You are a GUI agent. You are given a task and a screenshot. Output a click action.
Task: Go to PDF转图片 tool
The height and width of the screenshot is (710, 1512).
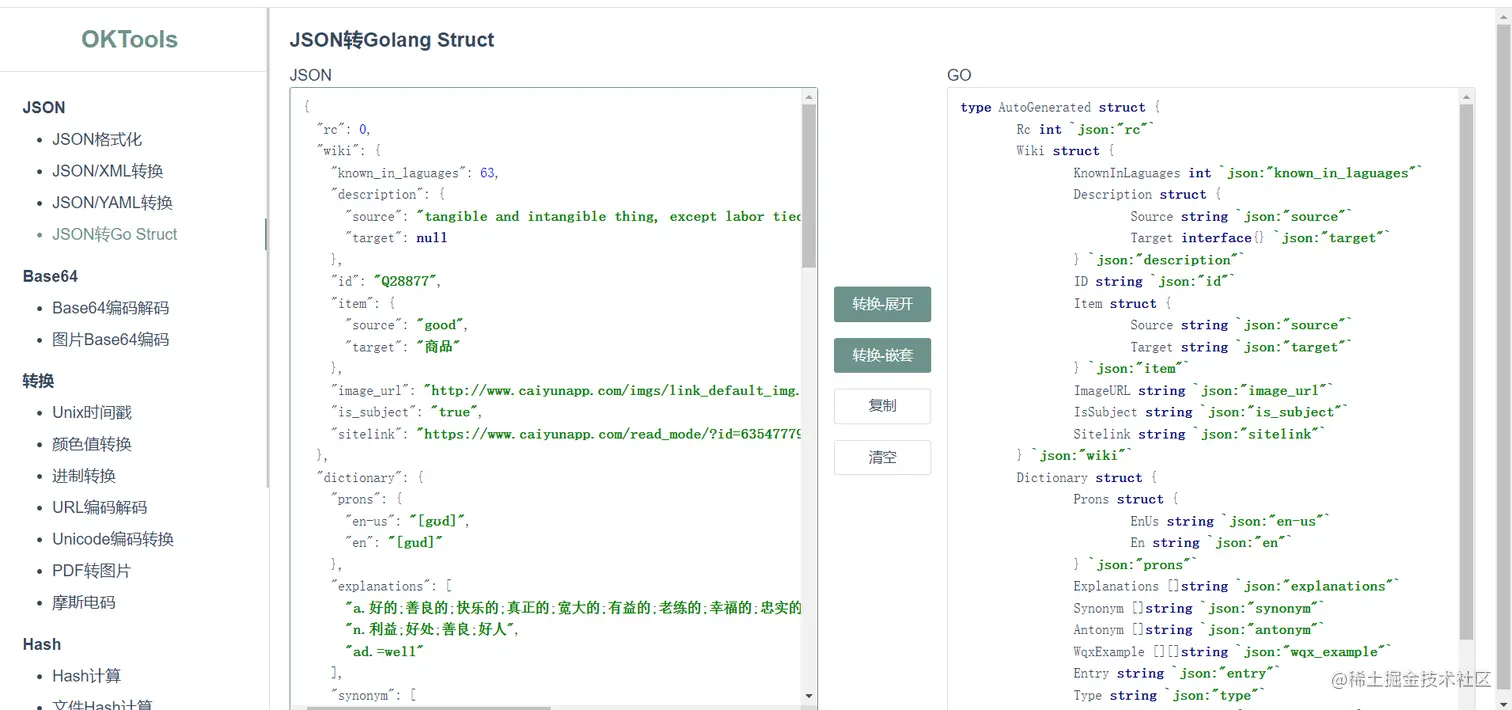click(x=91, y=570)
